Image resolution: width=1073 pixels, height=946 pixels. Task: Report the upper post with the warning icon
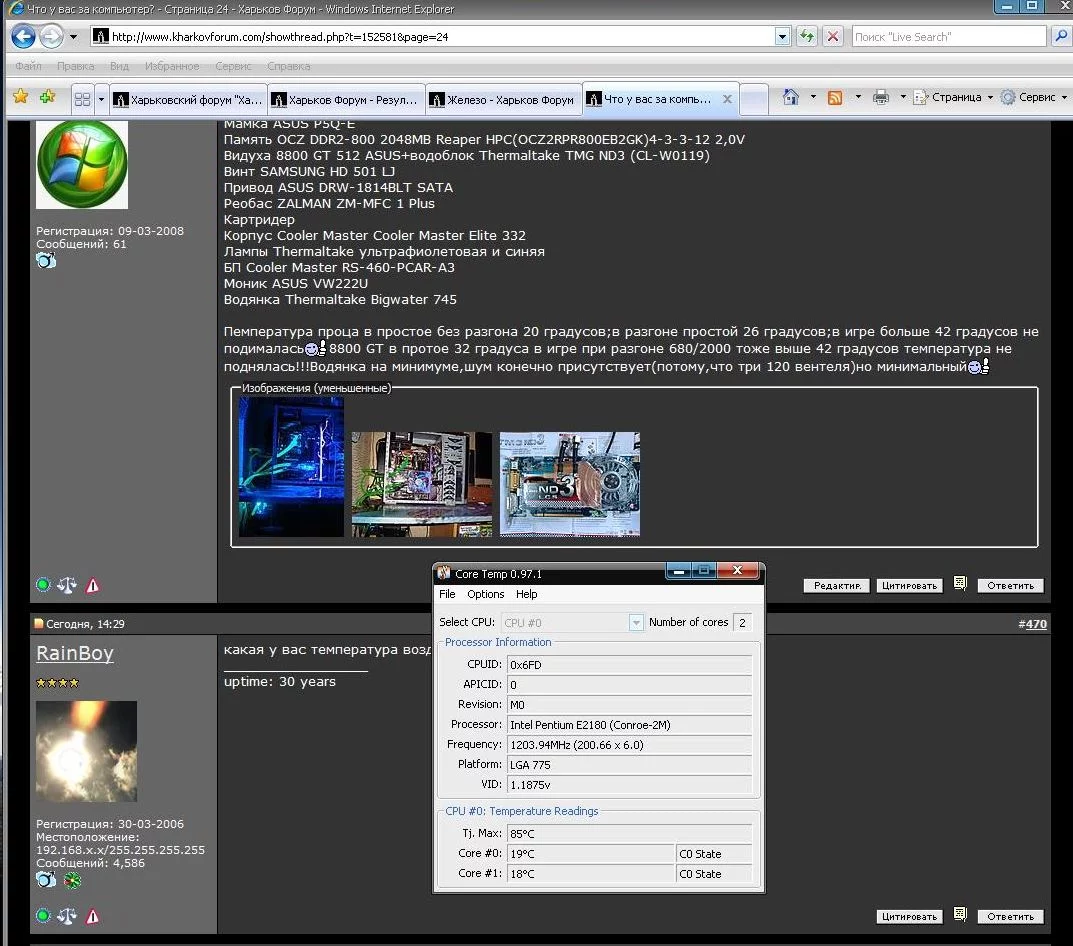pyautogui.click(x=92, y=585)
